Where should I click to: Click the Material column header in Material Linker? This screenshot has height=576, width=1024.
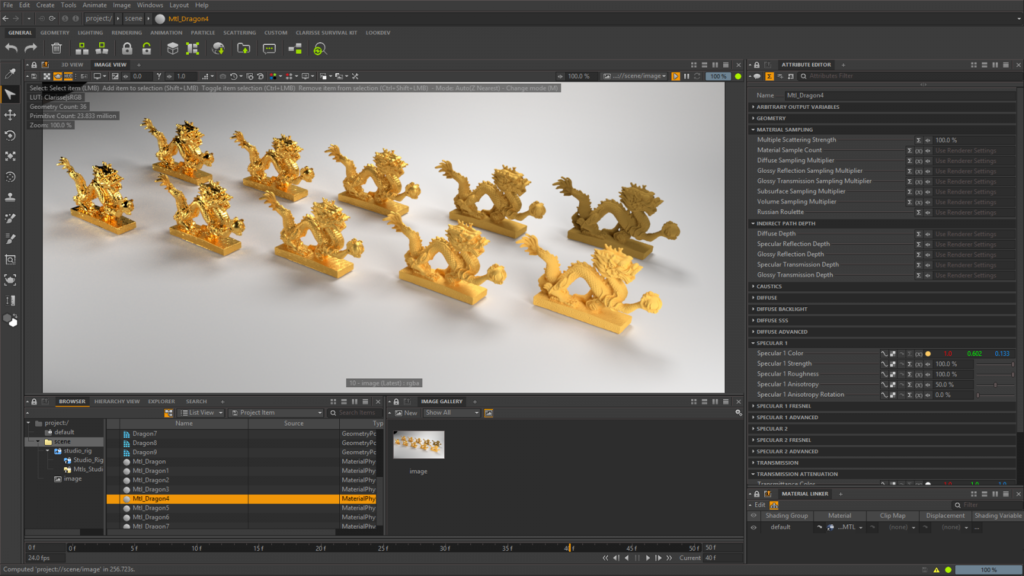[x=839, y=515]
